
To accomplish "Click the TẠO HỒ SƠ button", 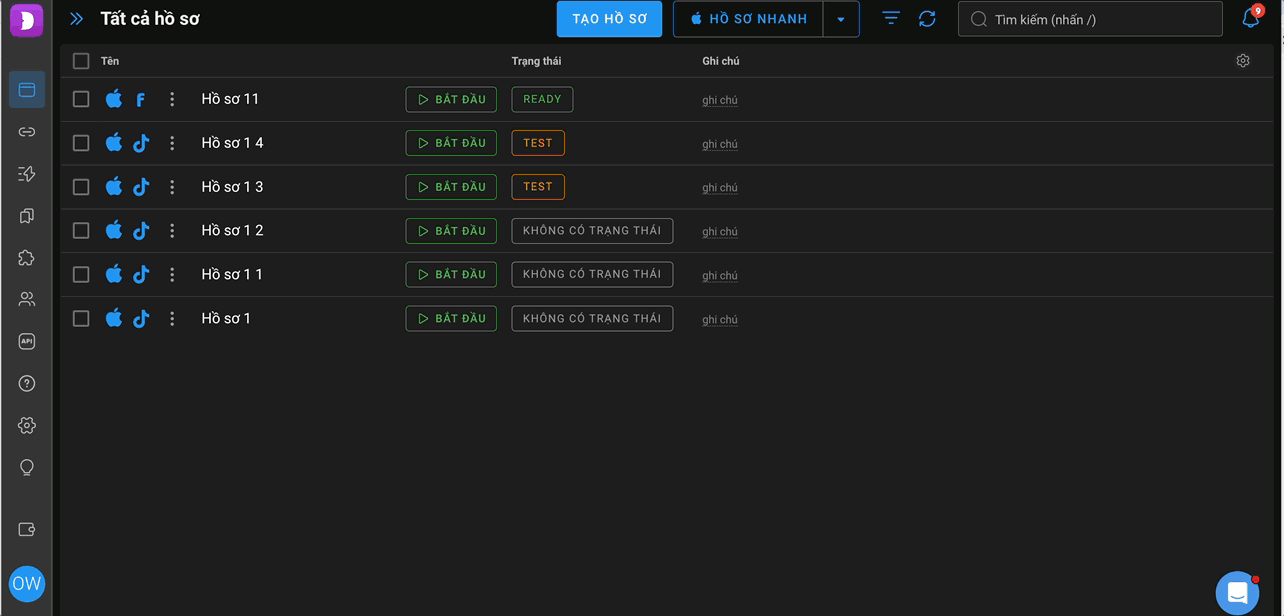I will click(x=610, y=19).
